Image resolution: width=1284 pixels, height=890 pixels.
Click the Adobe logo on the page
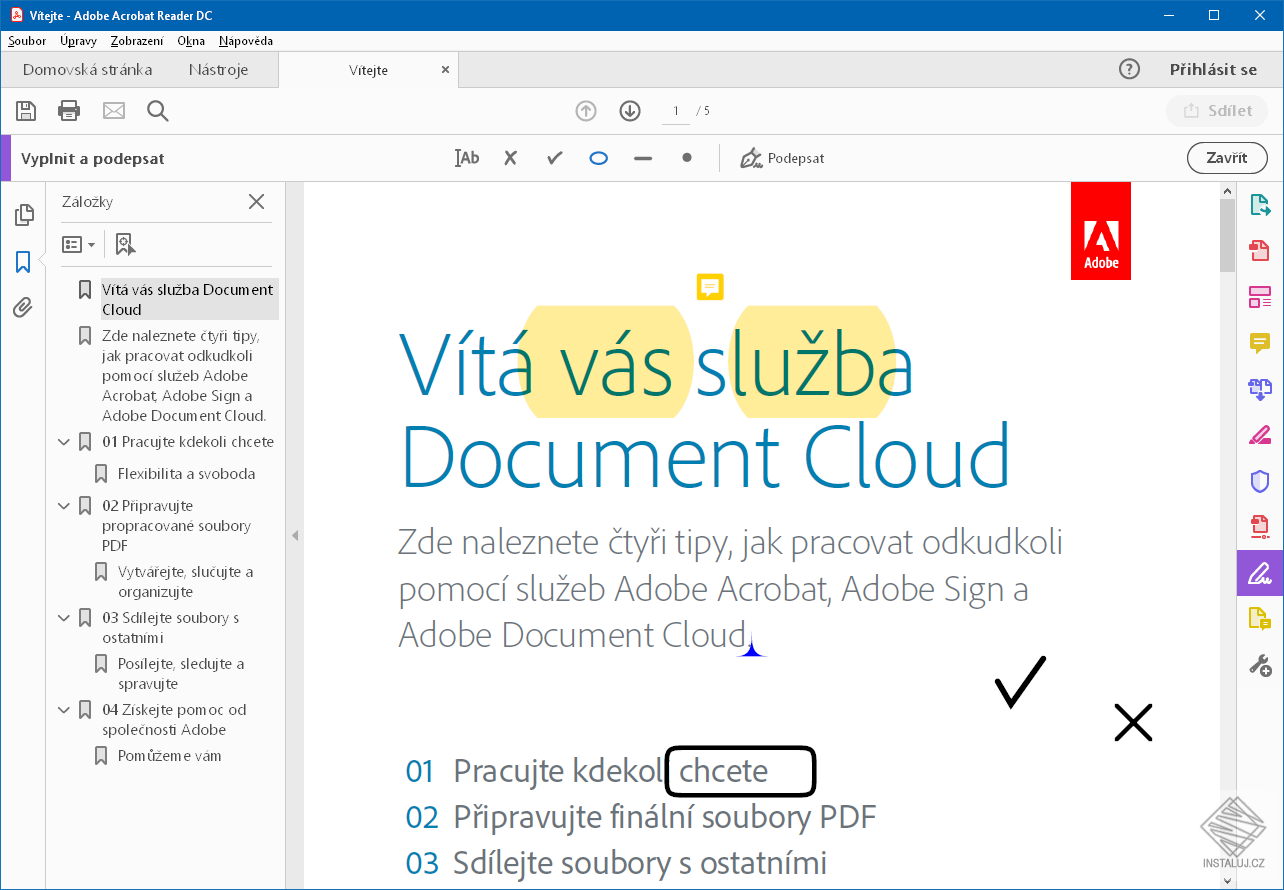coord(1101,231)
